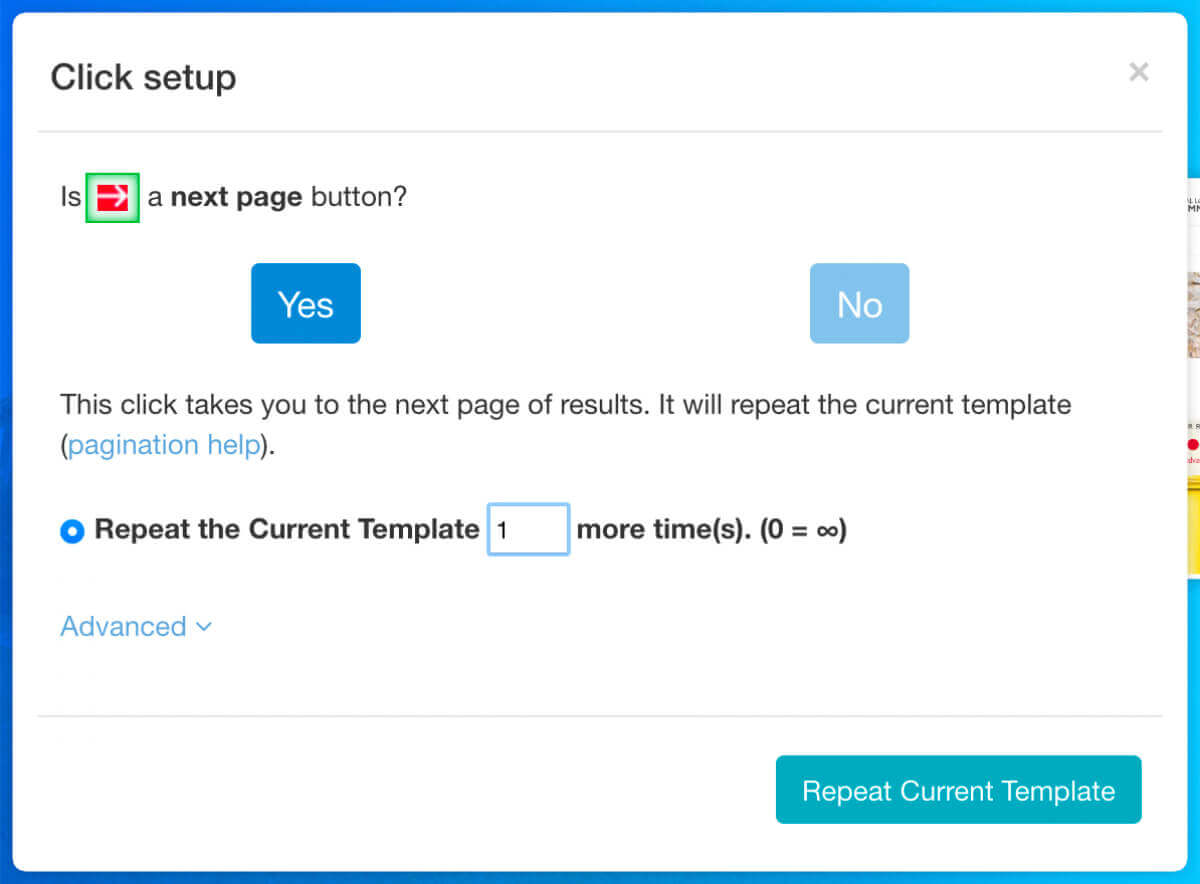This screenshot has height=884, width=1200.
Task: Choose the No button
Action: tap(859, 303)
